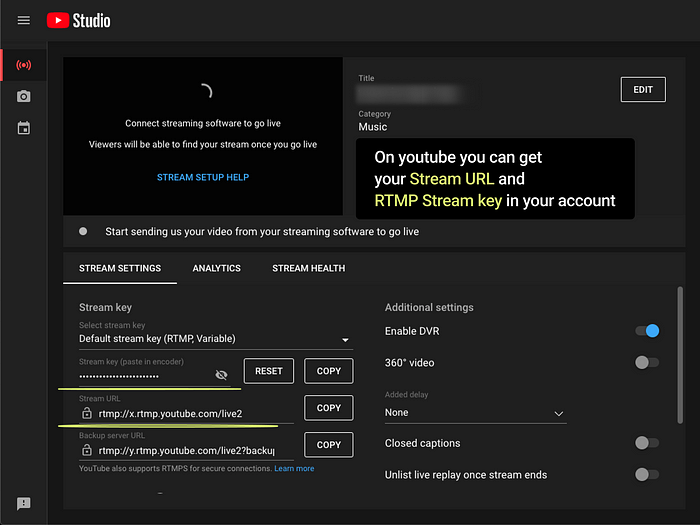Viewport: 700px width, 525px height.
Task: Open the Webcam camera icon in sidebar
Action: point(24,96)
